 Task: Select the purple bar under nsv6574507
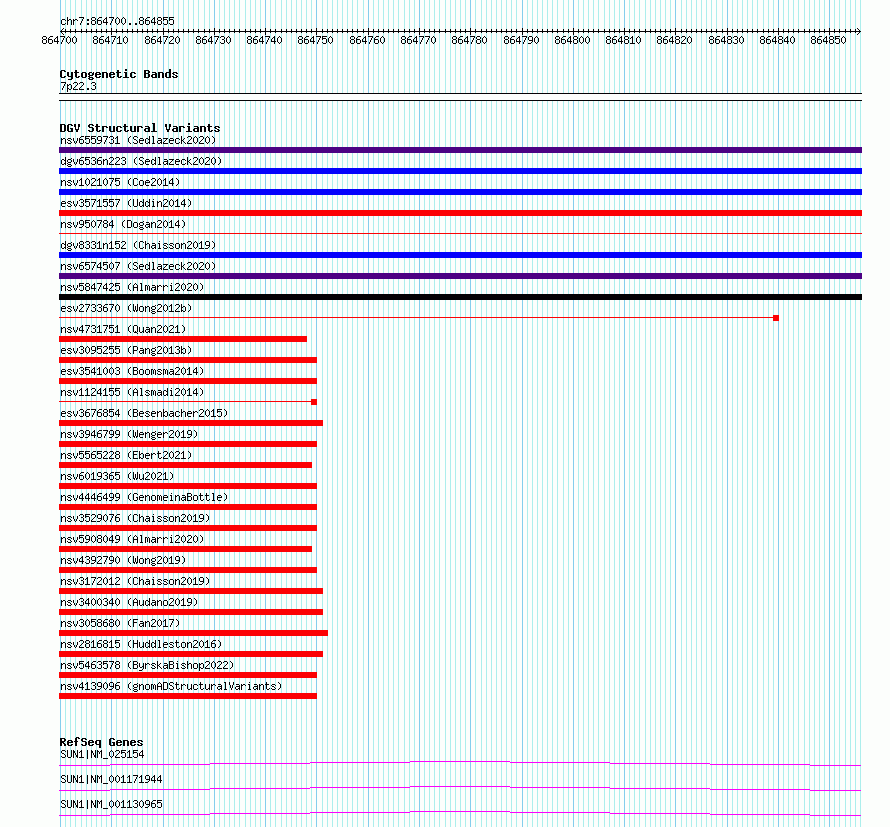(460, 276)
